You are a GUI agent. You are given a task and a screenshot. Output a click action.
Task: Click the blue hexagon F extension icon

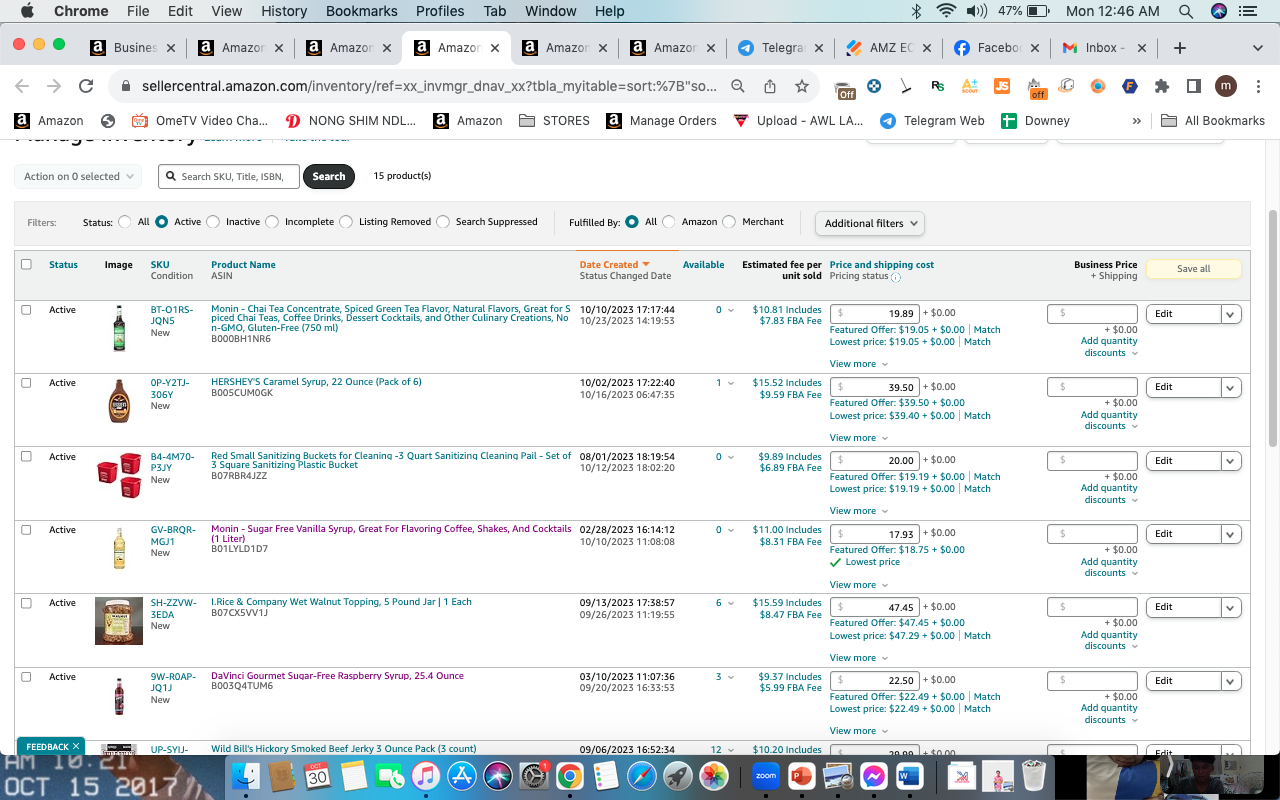1129,86
